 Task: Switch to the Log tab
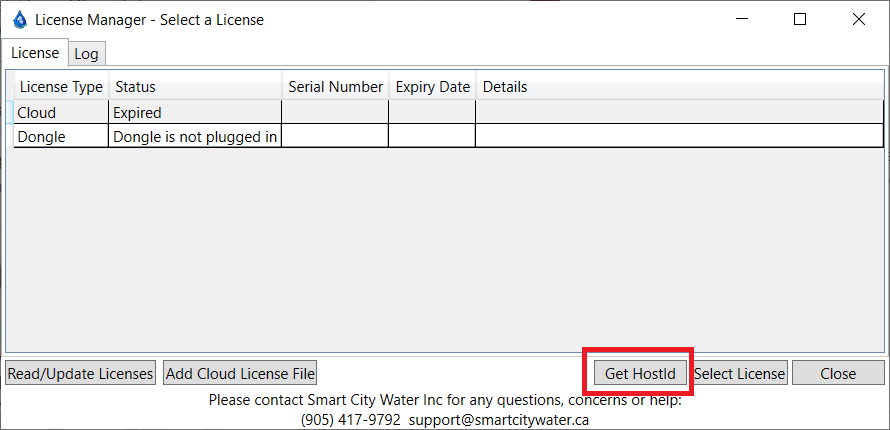pos(86,54)
